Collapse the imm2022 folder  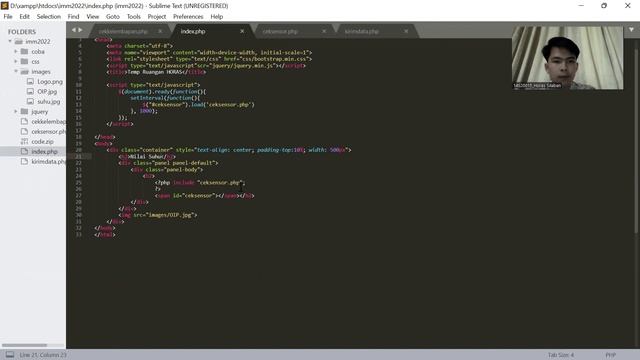click(10, 41)
